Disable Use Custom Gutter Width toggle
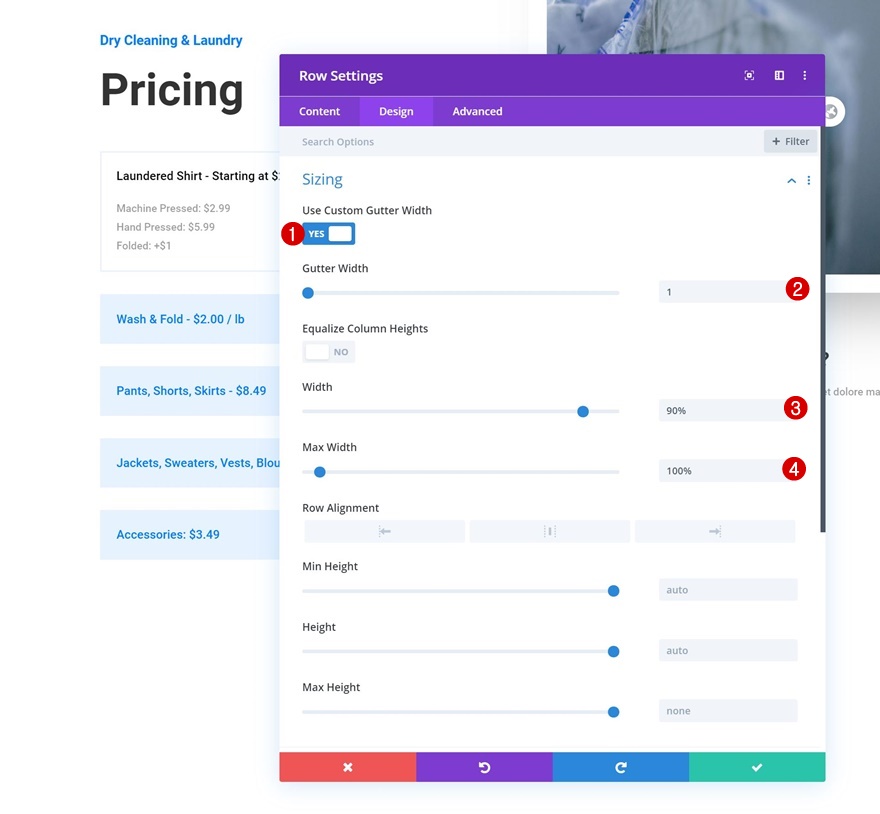 pos(329,234)
